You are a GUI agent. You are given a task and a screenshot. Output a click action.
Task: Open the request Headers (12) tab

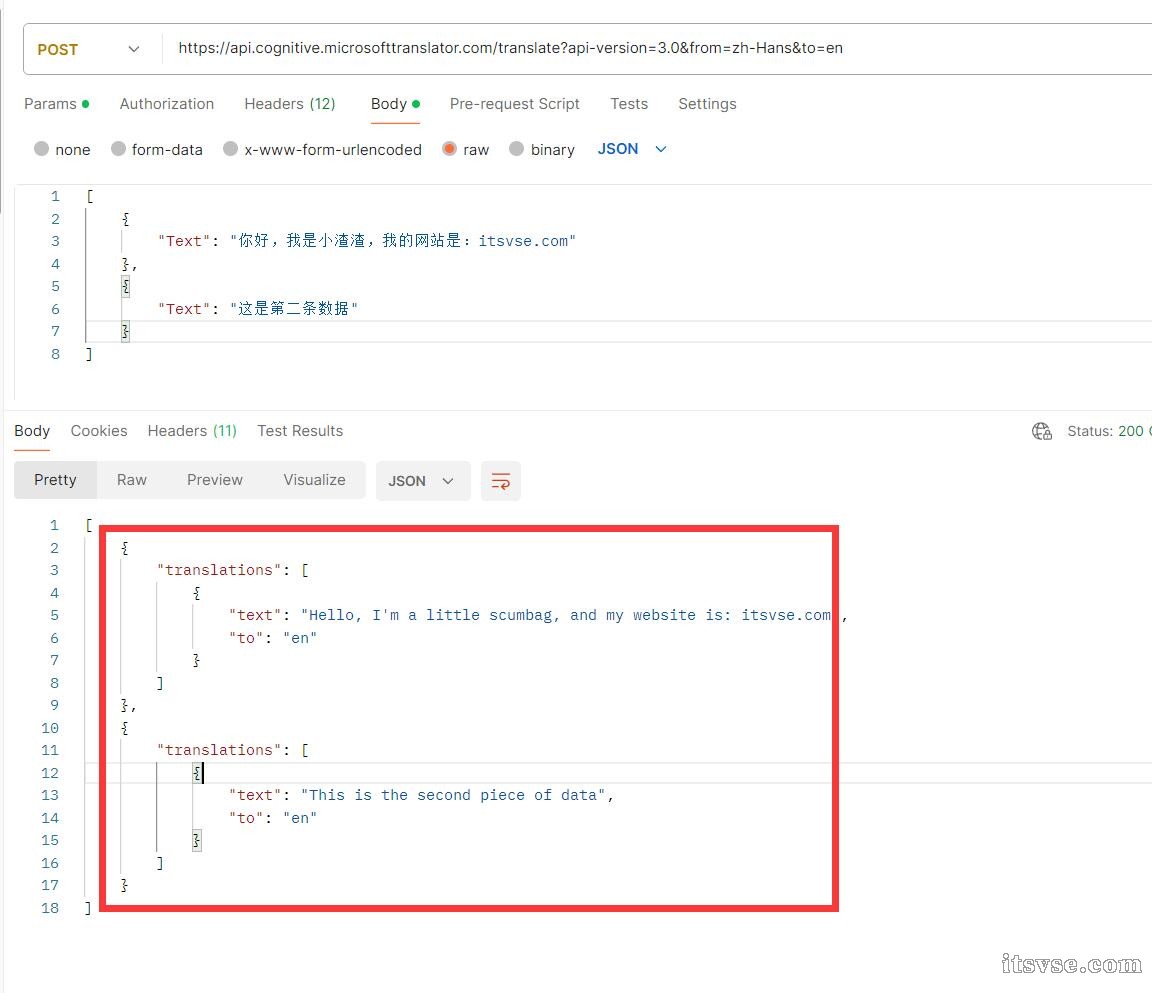pos(289,104)
